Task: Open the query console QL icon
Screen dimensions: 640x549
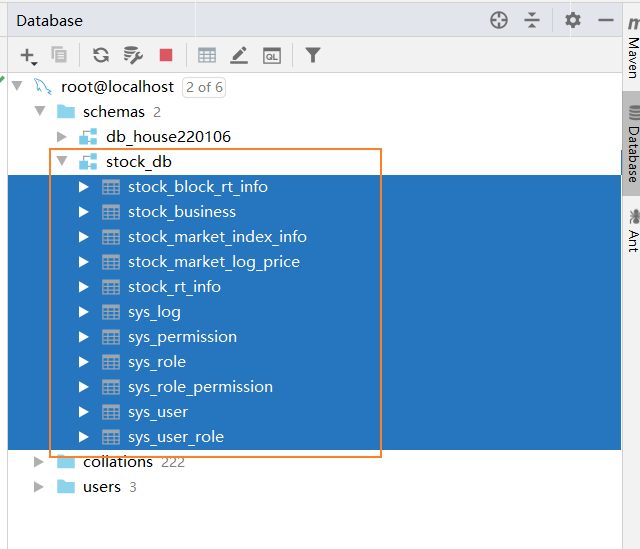Action: click(x=272, y=56)
